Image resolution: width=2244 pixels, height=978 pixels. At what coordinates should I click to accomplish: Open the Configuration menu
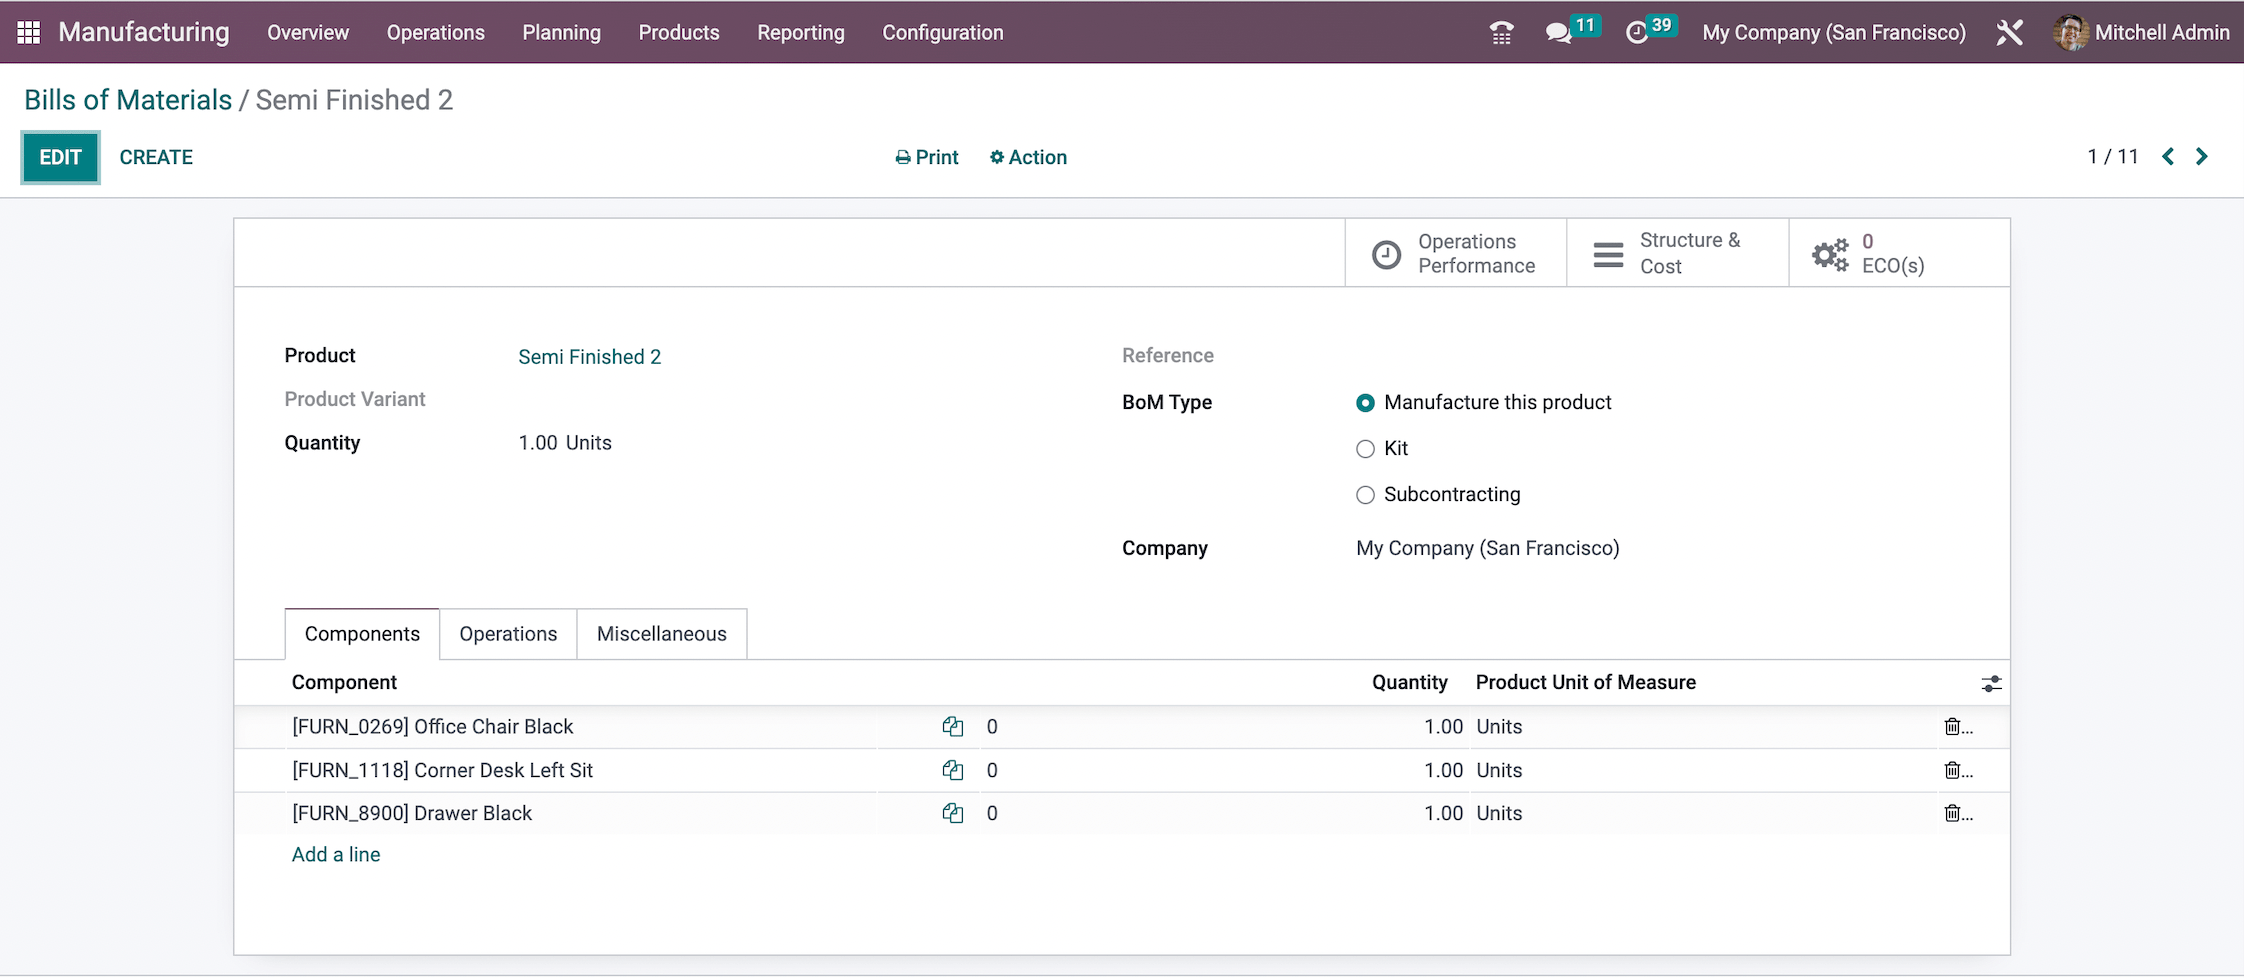point(942,33)
